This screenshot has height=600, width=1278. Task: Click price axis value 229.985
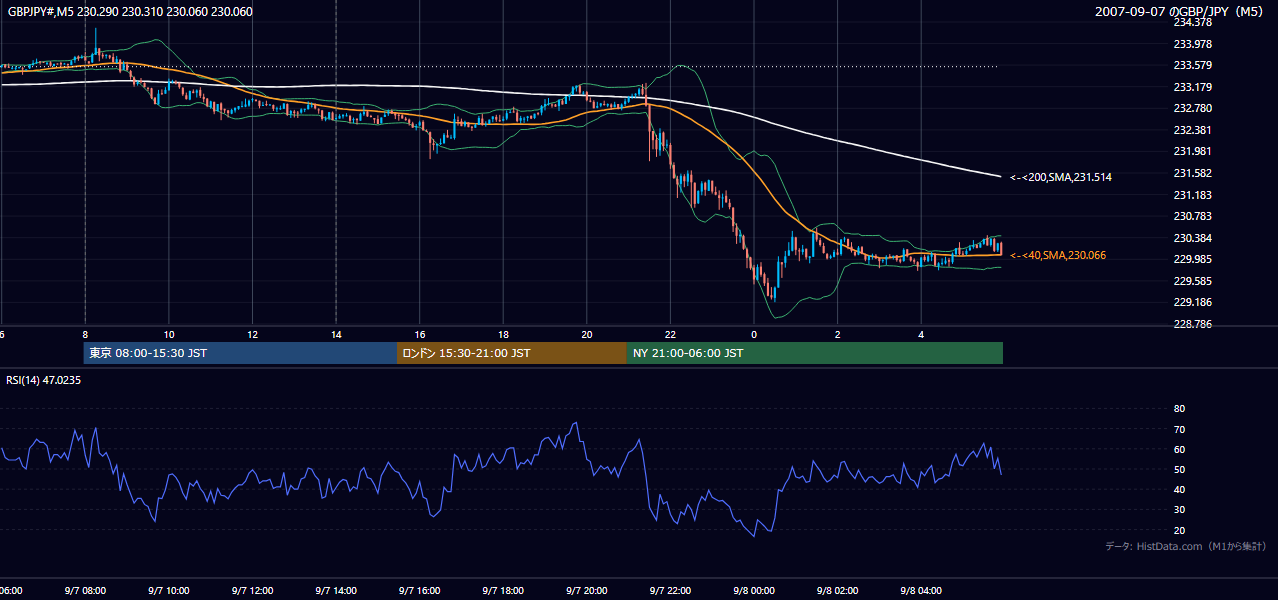coord(1191,259)
